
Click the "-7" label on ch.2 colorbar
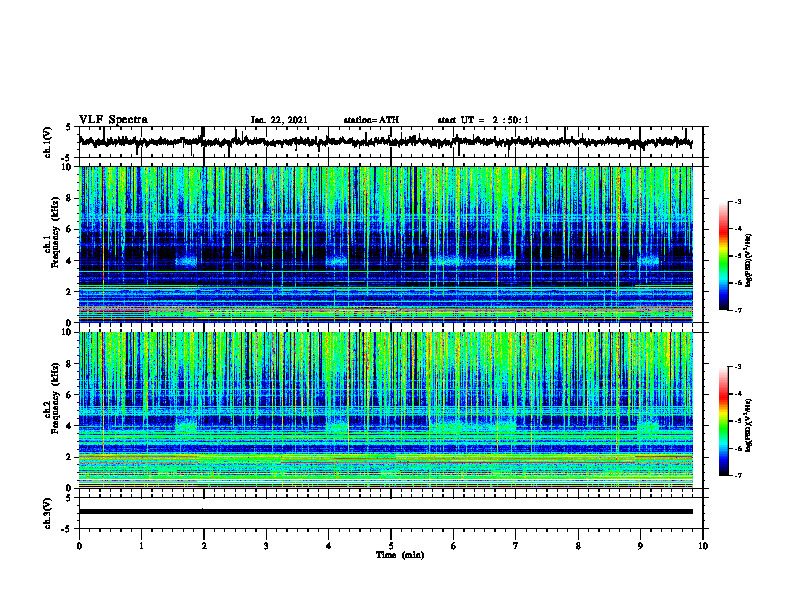coord(738,475)
